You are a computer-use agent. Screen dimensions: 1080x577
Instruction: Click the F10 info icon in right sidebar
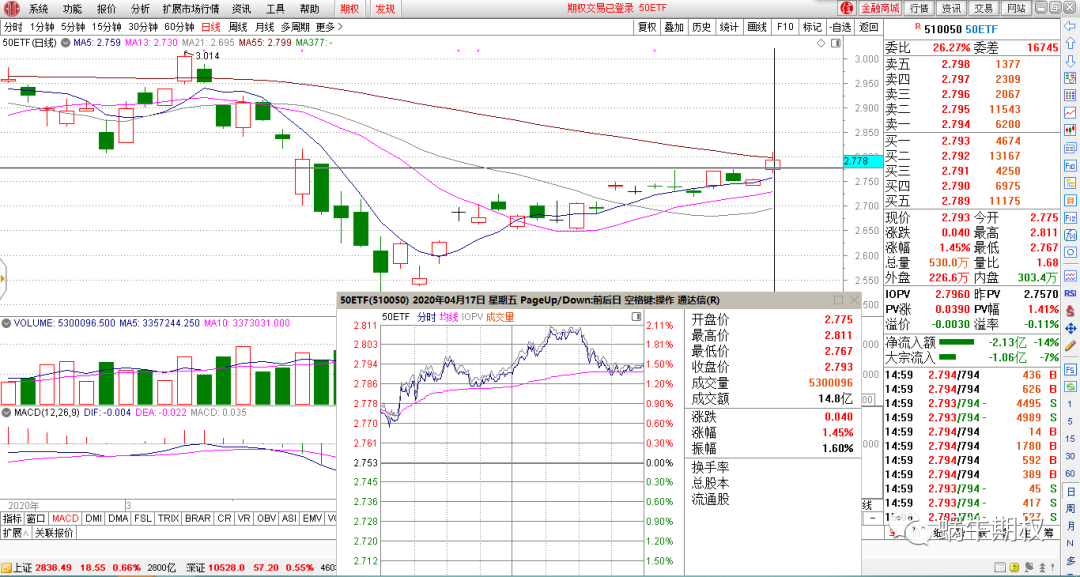coord(1070,166)
